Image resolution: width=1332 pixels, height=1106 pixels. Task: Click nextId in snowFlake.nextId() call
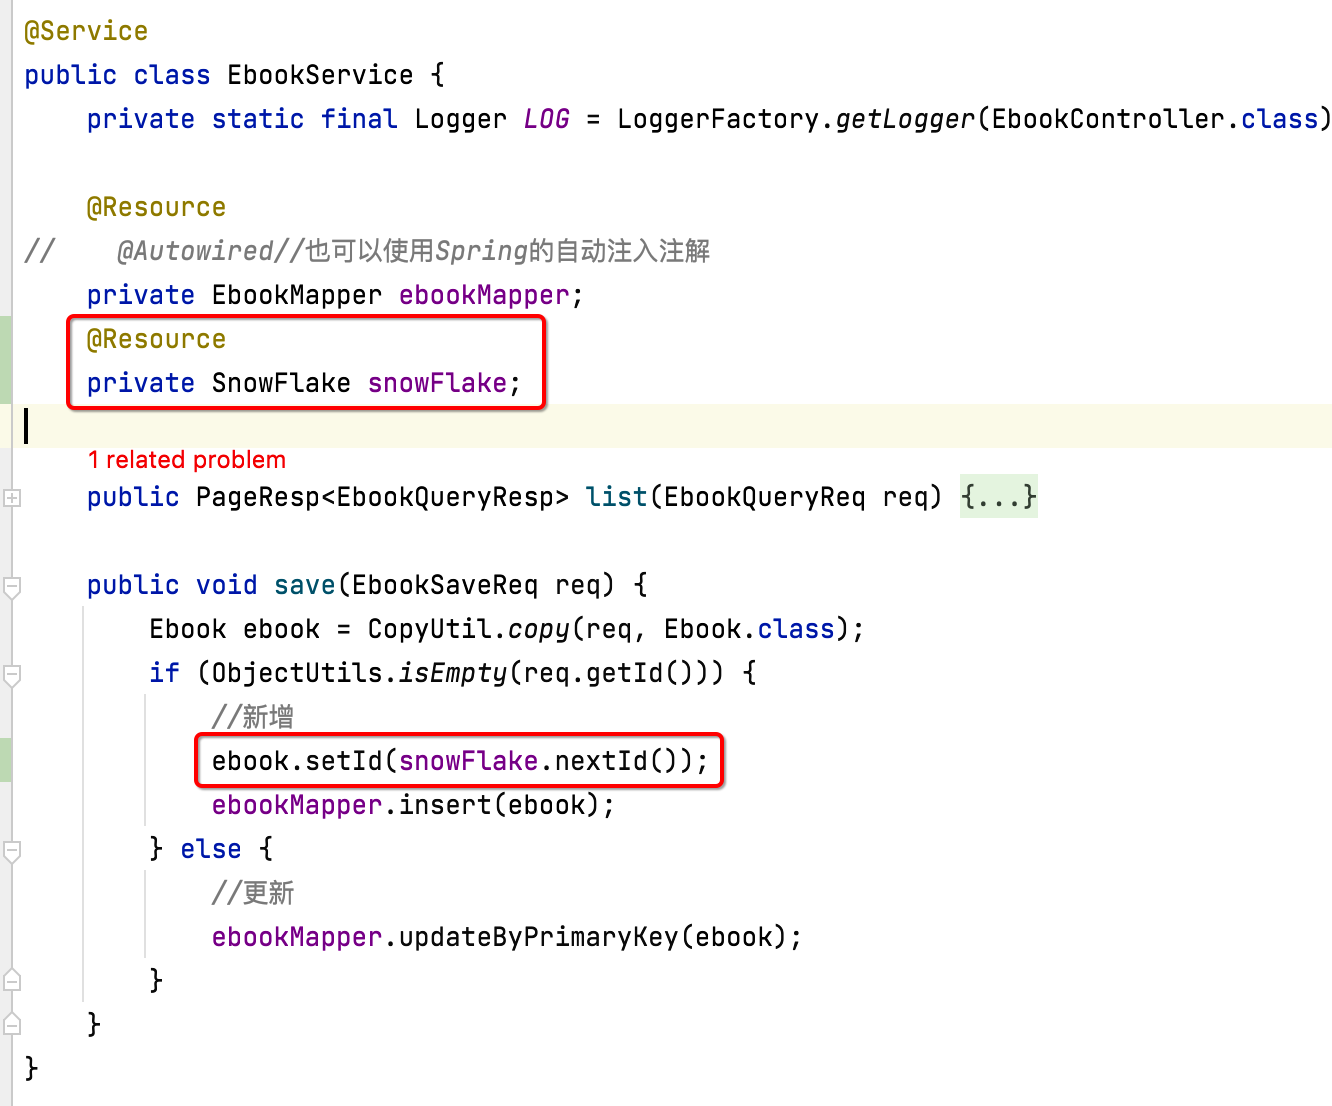(x=601, y=761)
